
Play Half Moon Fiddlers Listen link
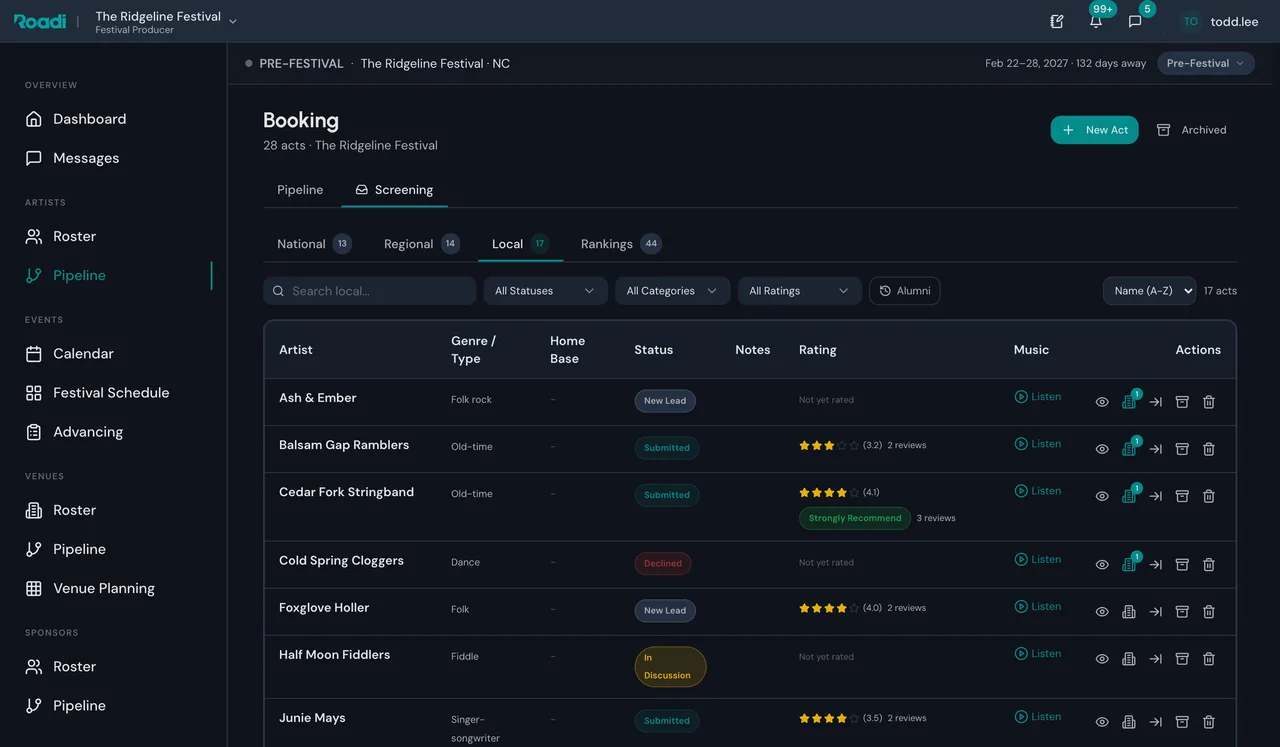1038,654
